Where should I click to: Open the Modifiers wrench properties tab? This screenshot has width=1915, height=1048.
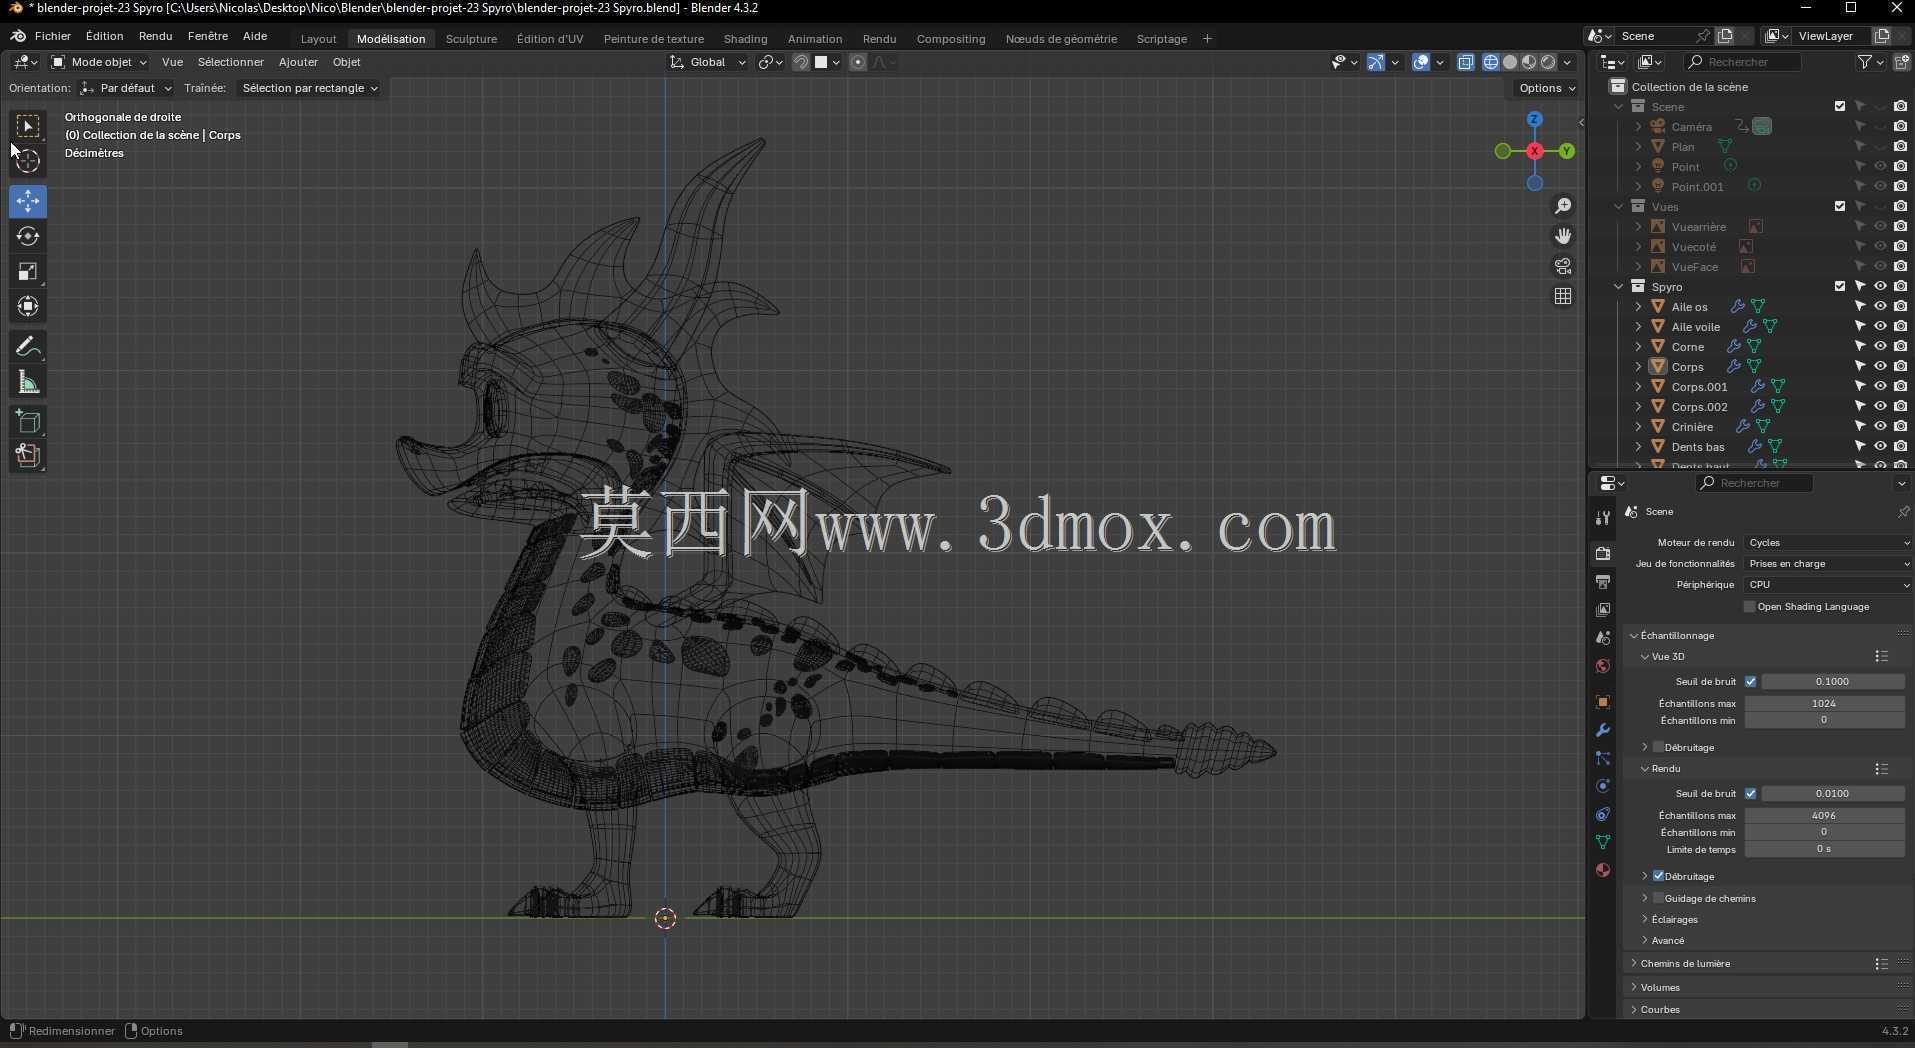(1603, 730)
